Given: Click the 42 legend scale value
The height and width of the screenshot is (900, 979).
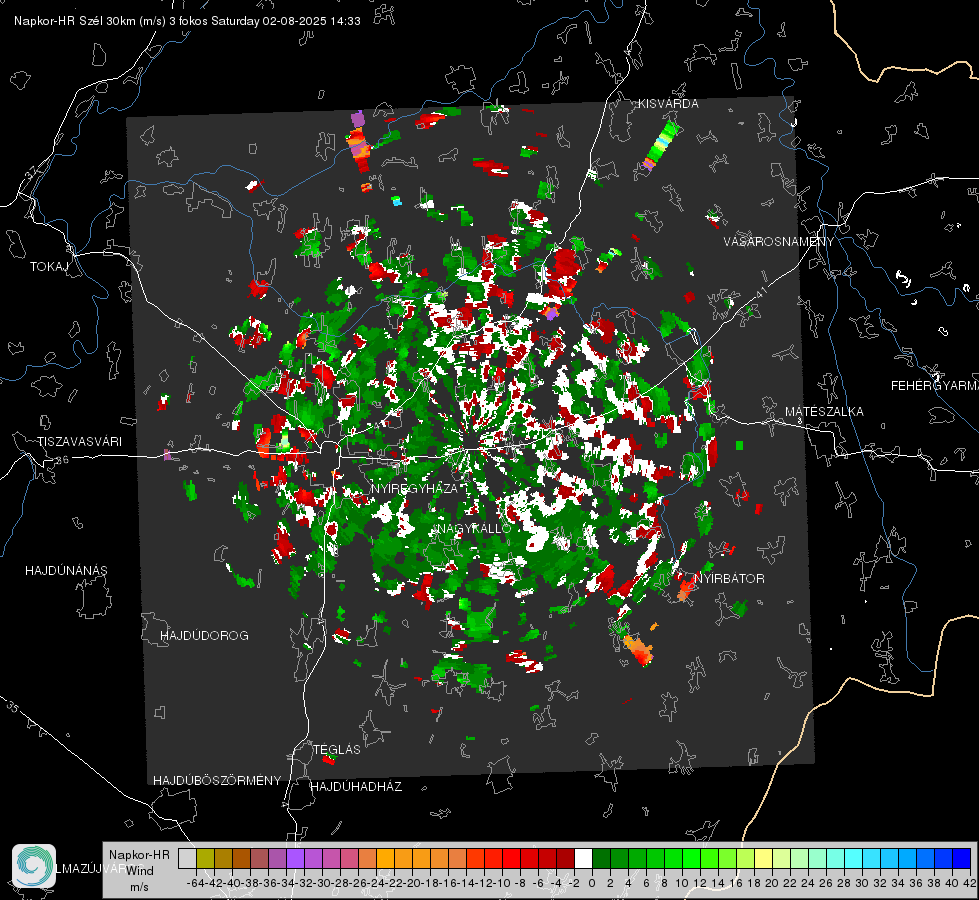Looking at the screenshot, I should (x=970, y=883).
